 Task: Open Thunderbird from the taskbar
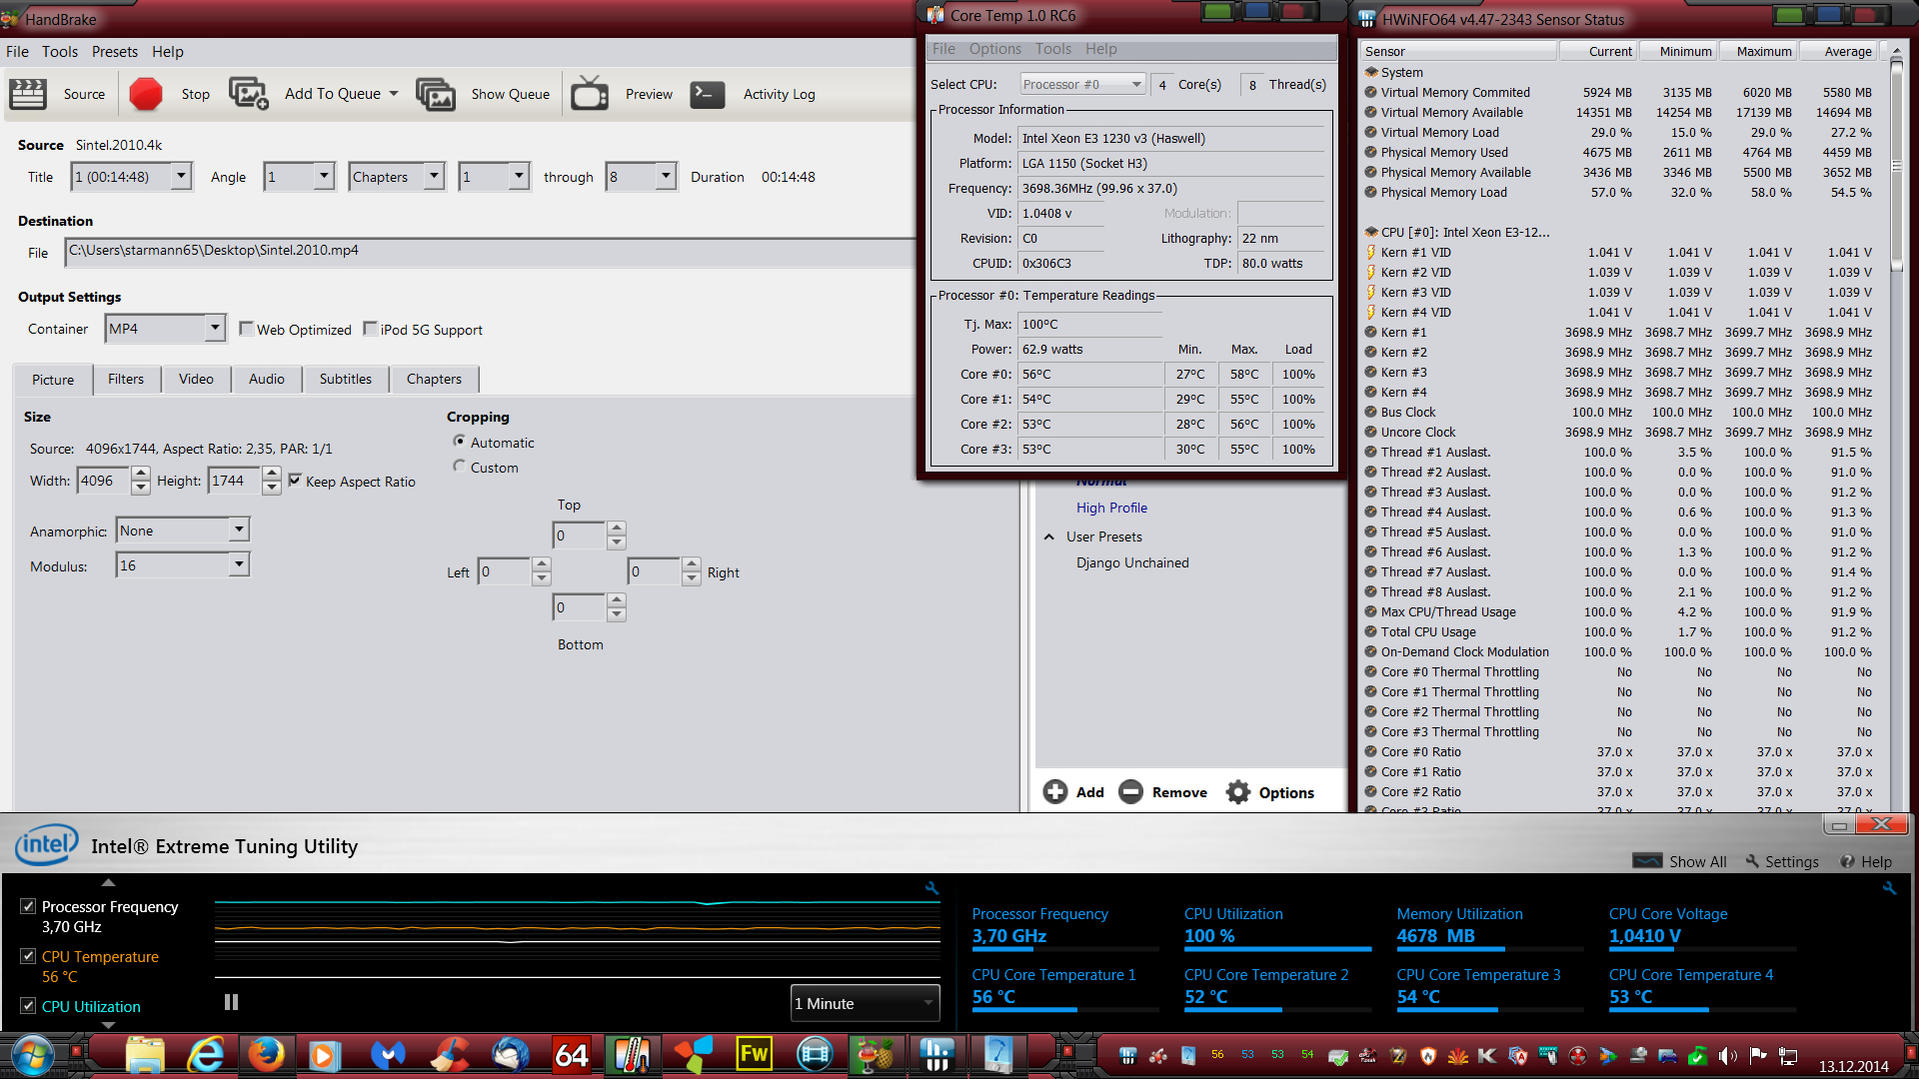[x=511, y=1055]
